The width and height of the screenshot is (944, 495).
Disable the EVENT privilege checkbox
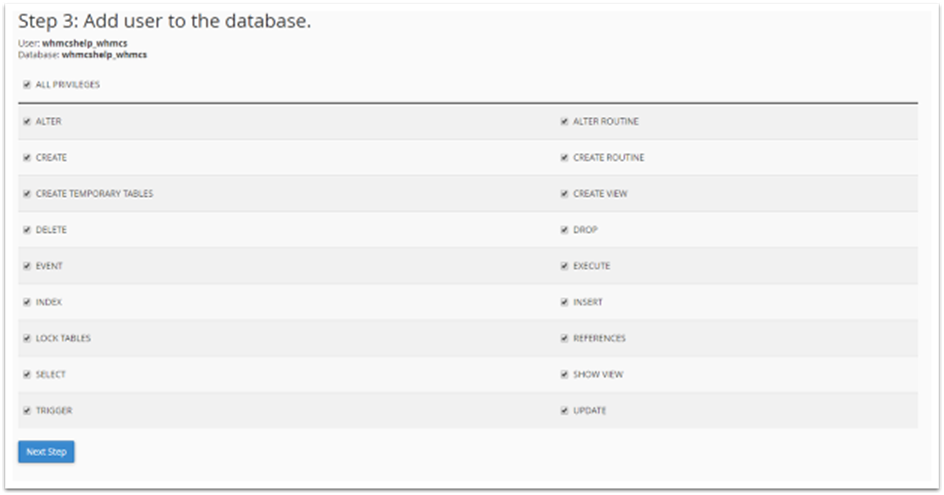tap(26, 266)
